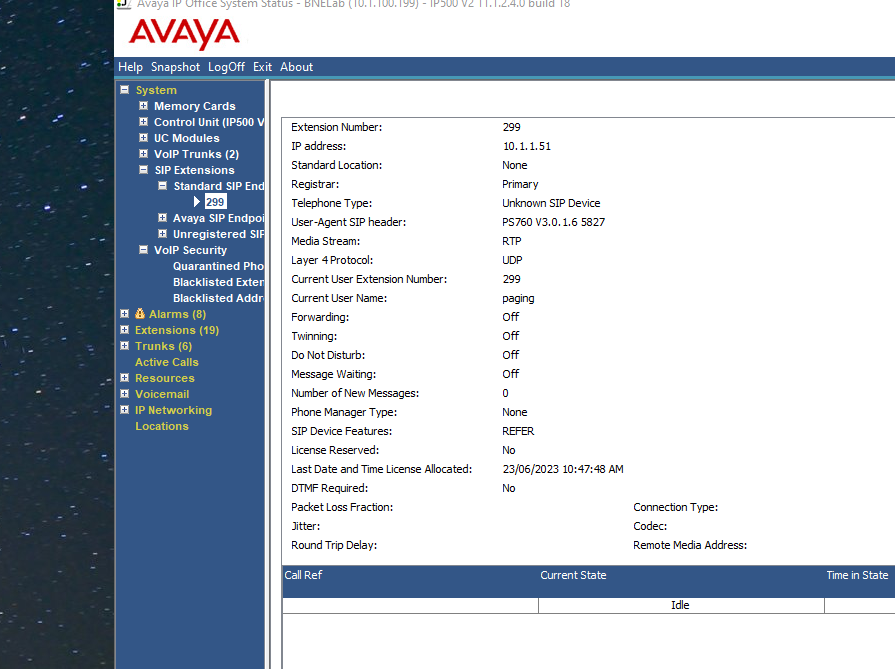Collapse the System tree node

124,90
